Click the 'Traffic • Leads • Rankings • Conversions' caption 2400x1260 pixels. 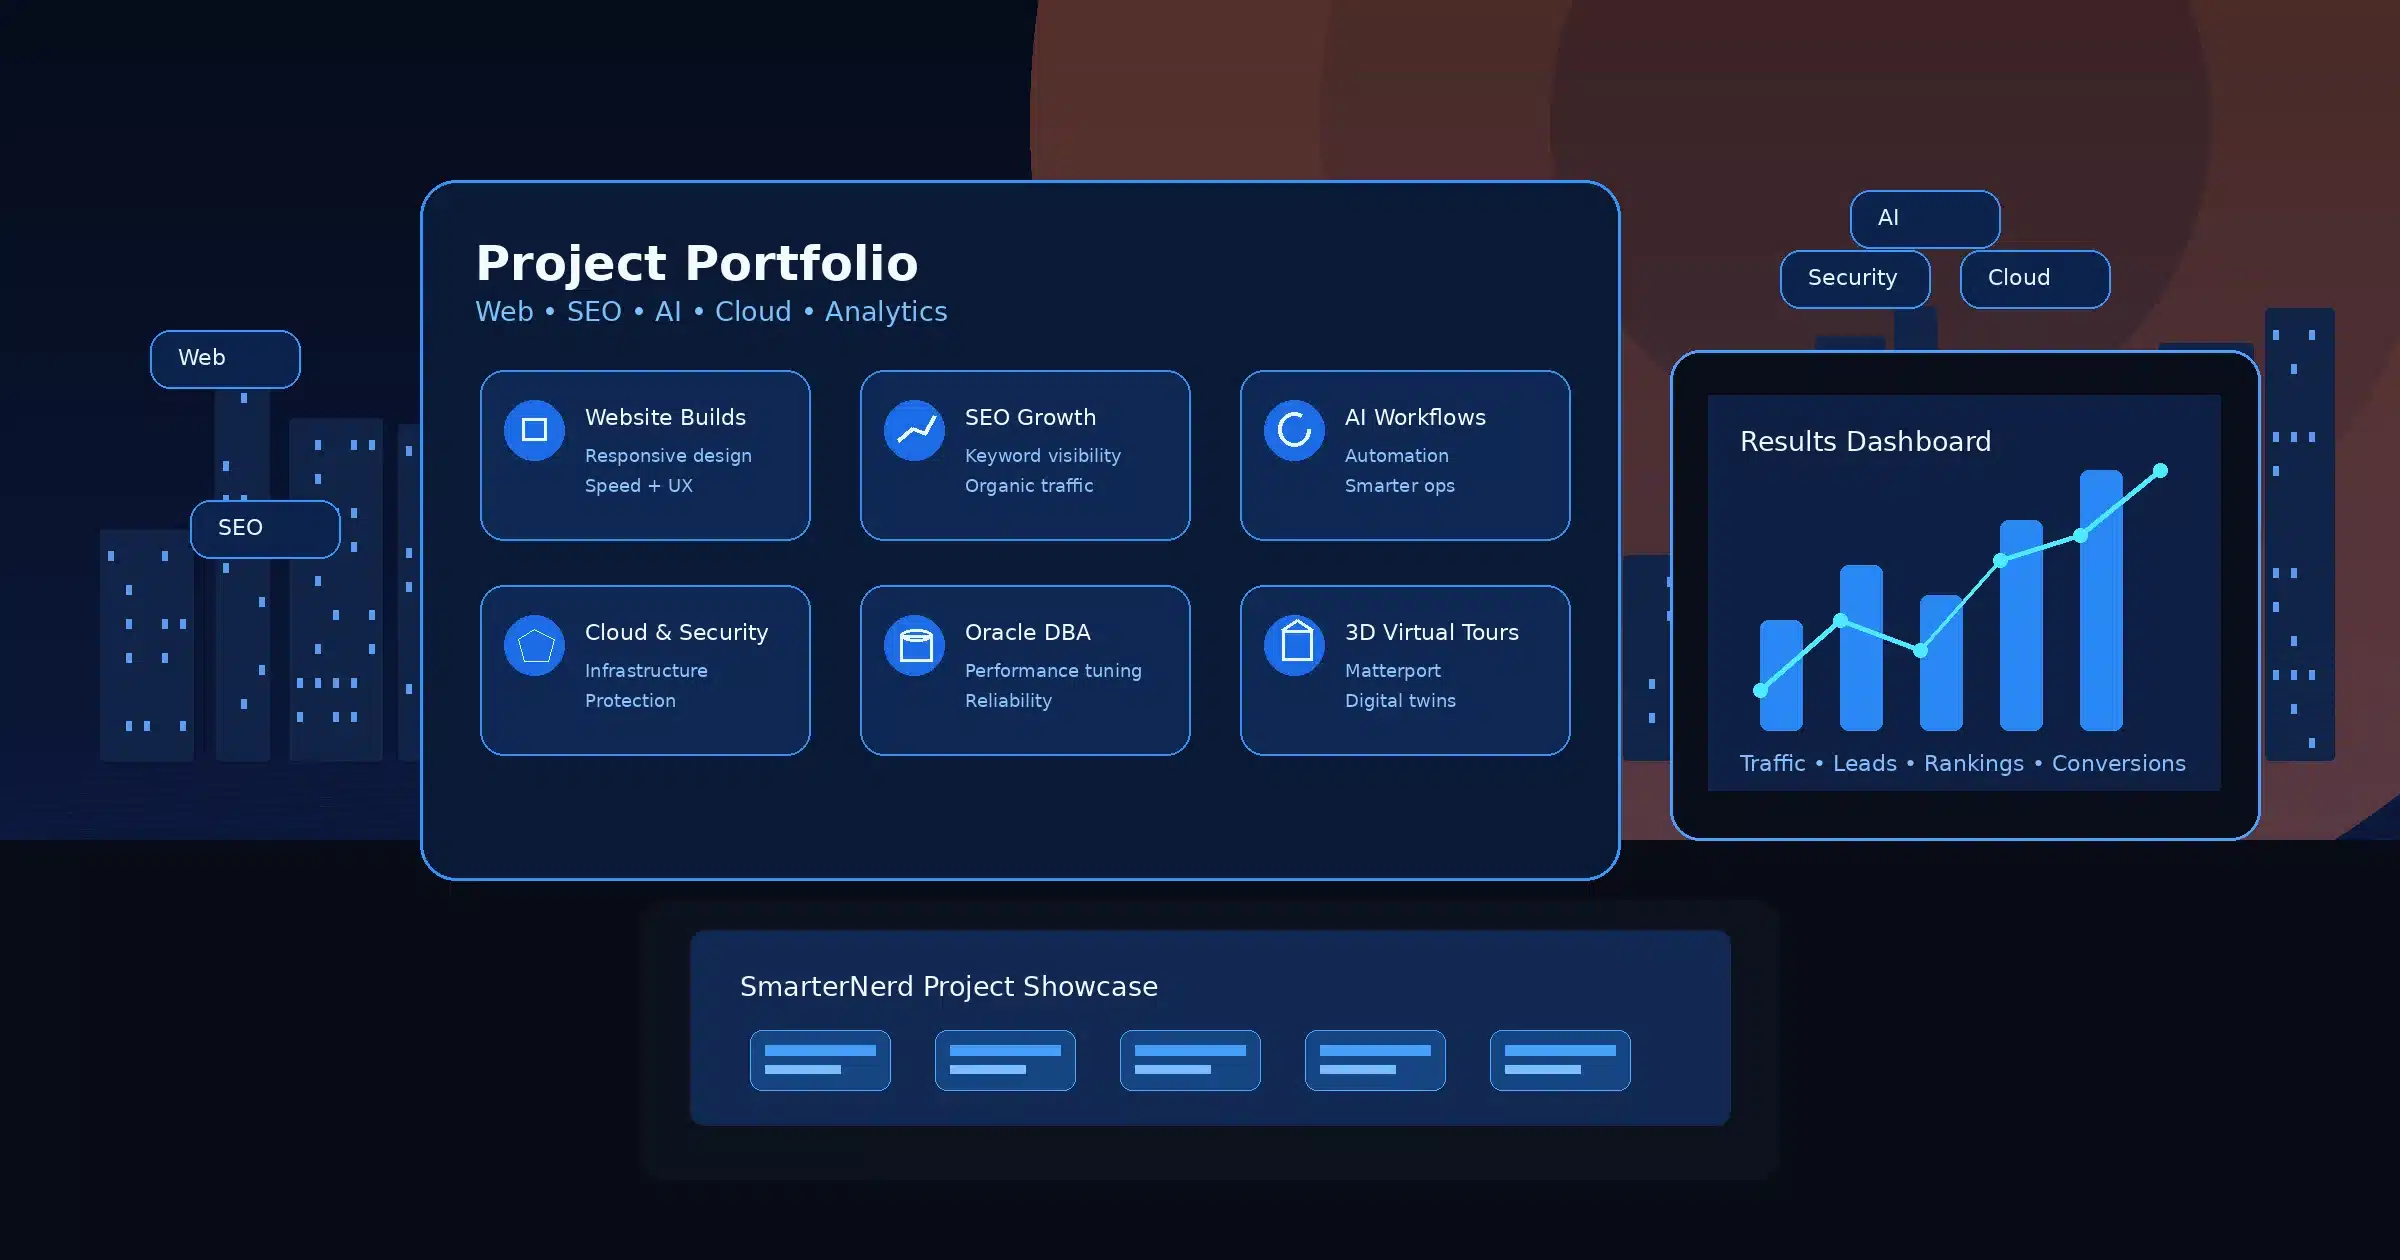pos(1963,763)
